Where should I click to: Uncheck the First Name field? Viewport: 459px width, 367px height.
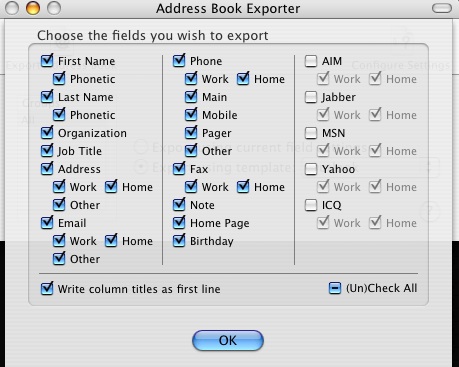[47, 61]
